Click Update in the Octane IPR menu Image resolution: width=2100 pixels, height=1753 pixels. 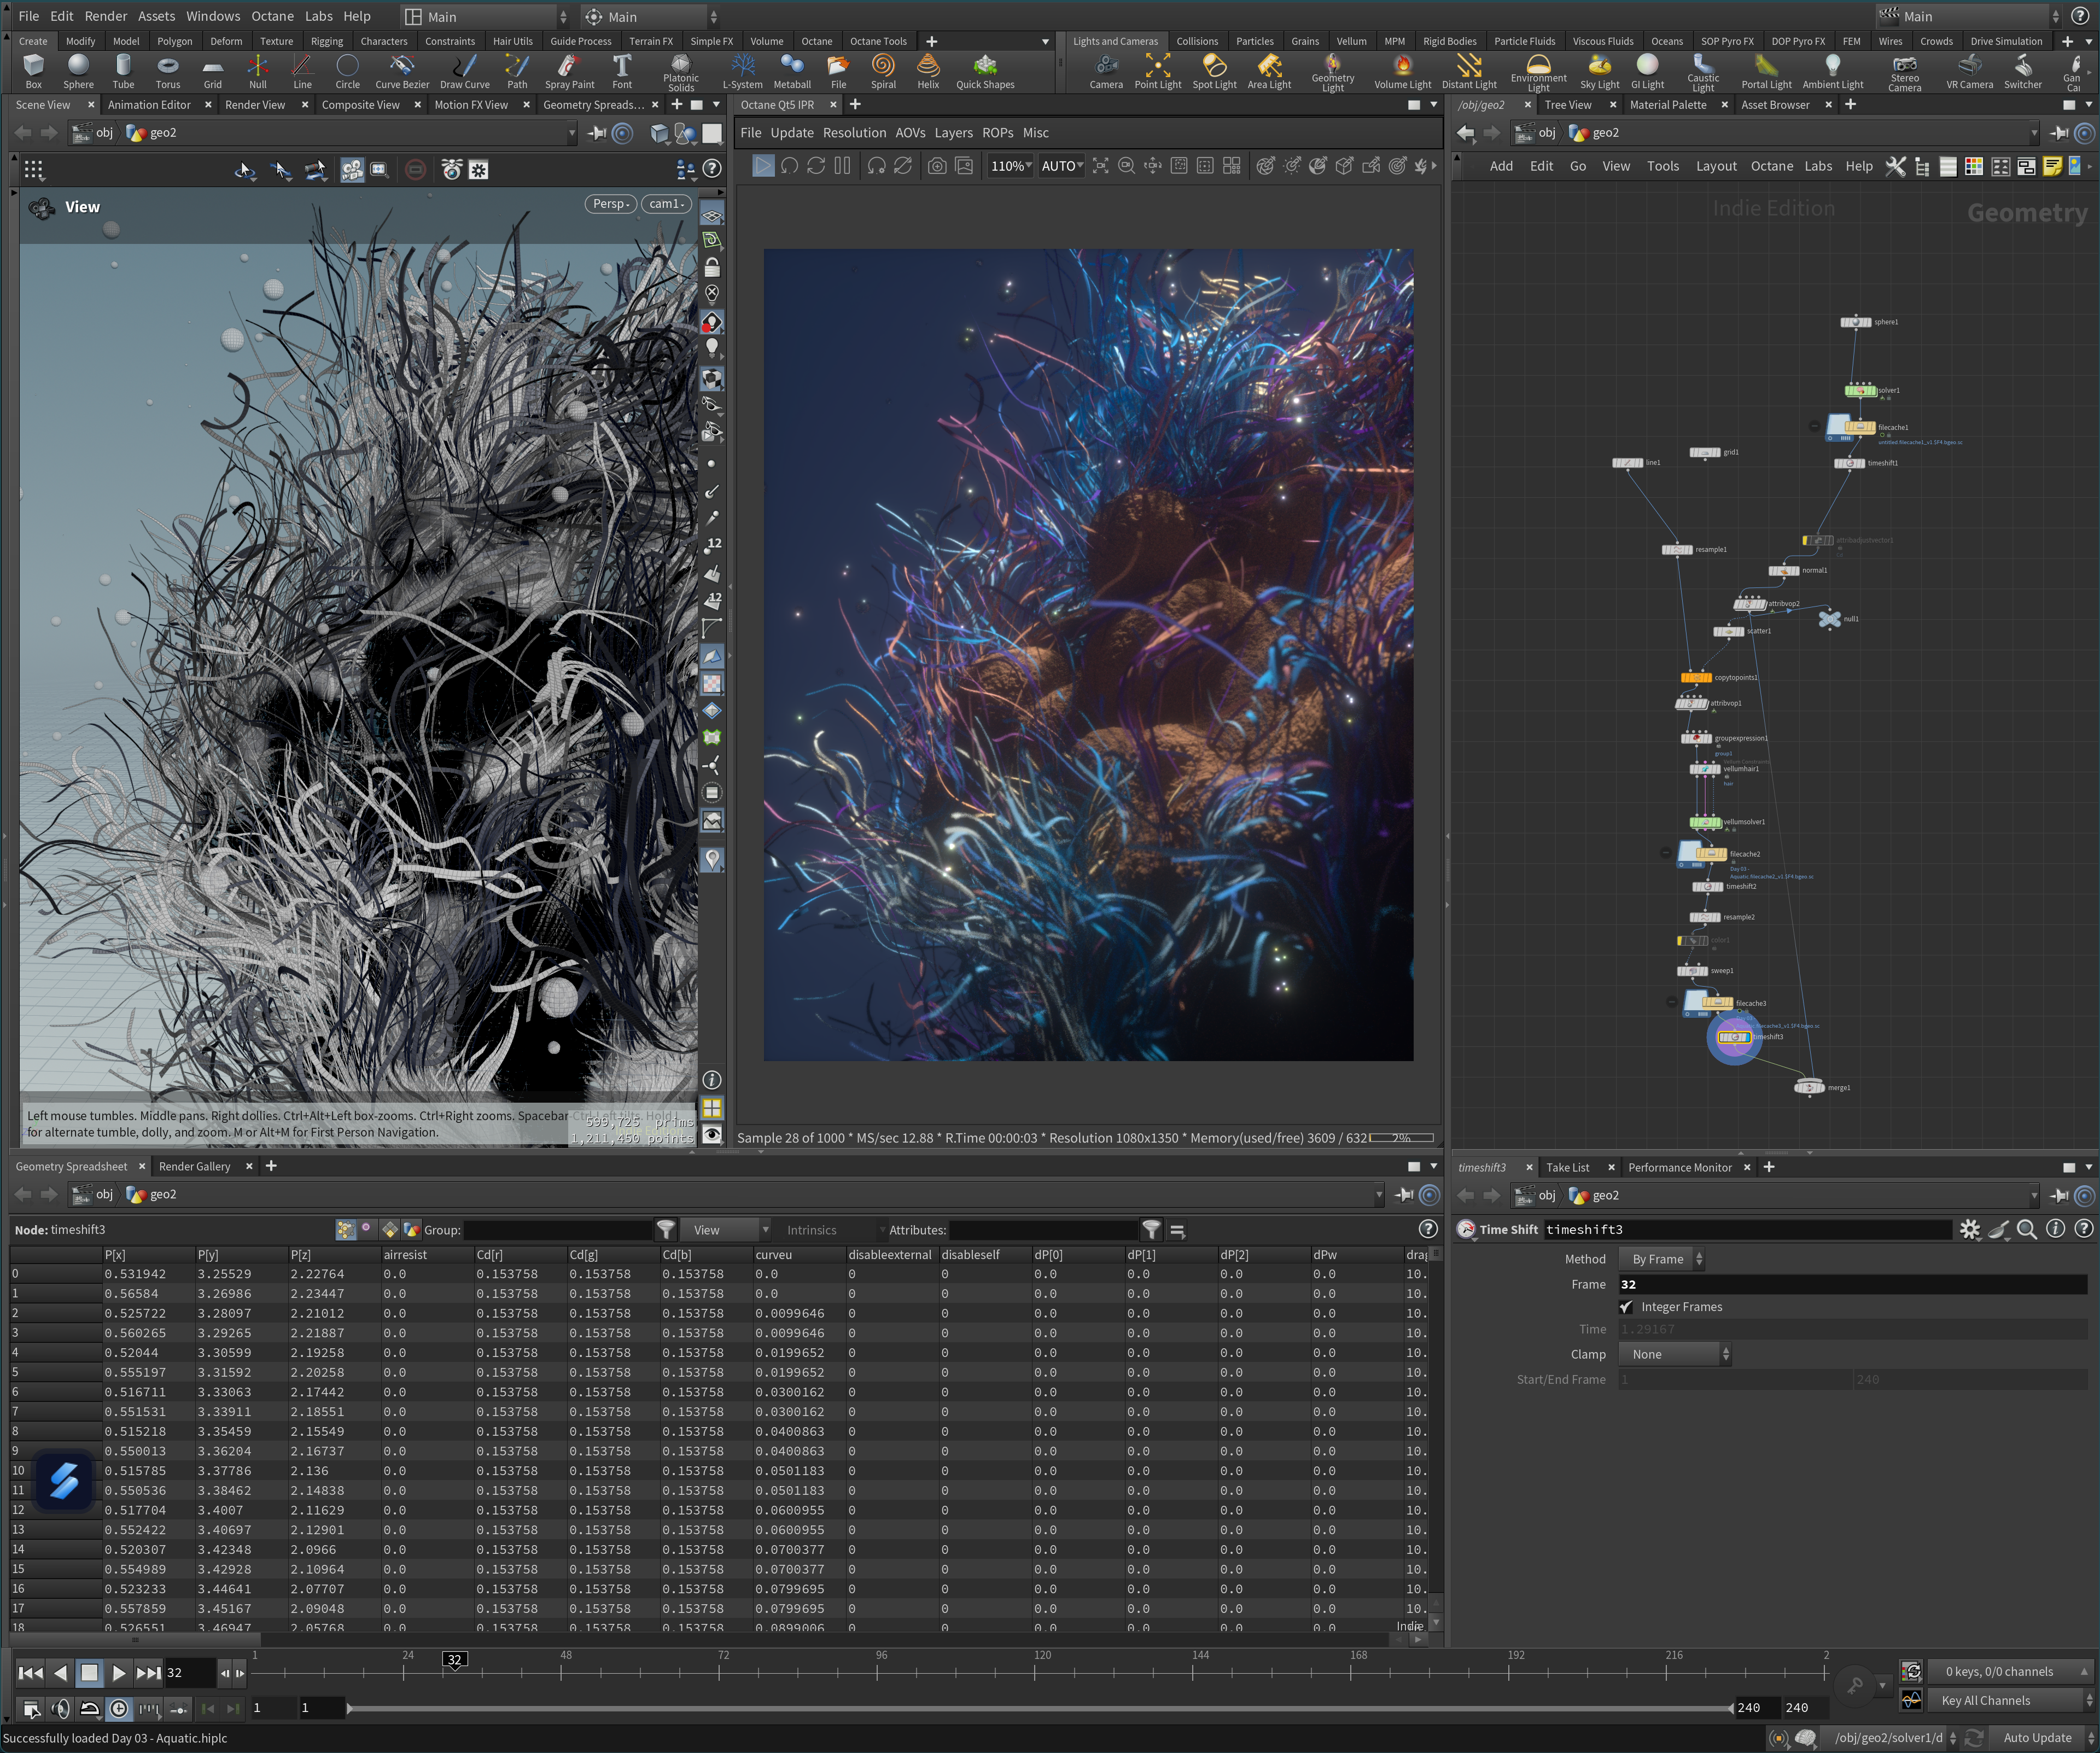click(792, 133)
